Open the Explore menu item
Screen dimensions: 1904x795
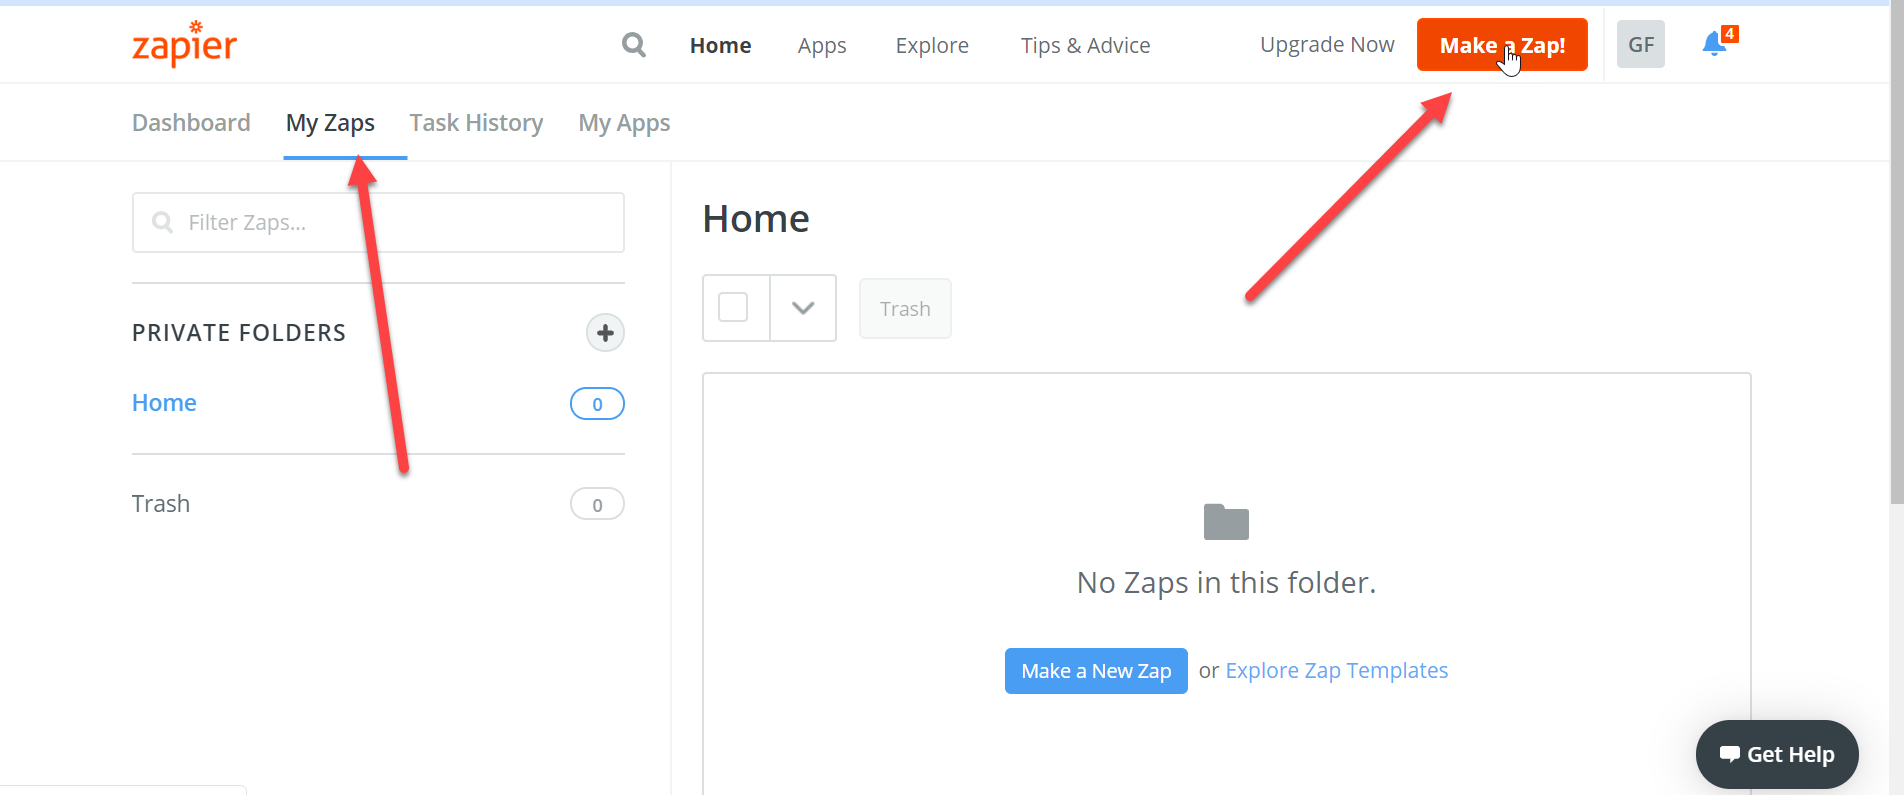click(932, 45)
